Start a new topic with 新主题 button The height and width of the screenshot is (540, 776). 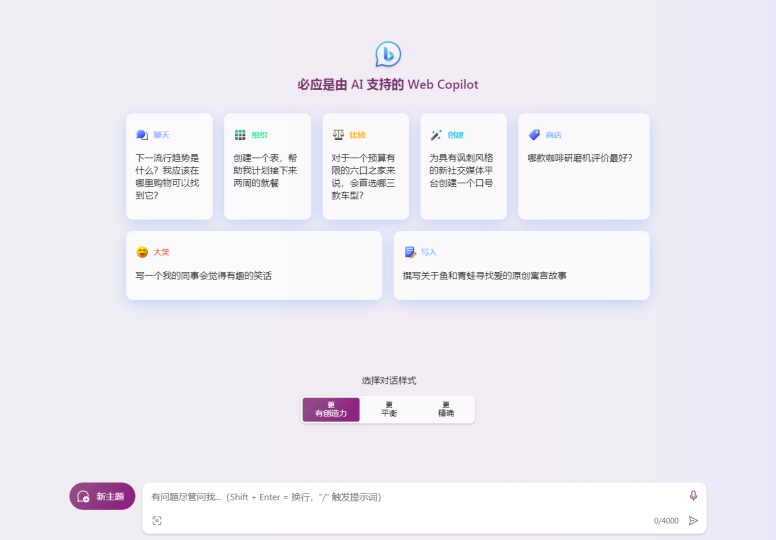point(102,496)
